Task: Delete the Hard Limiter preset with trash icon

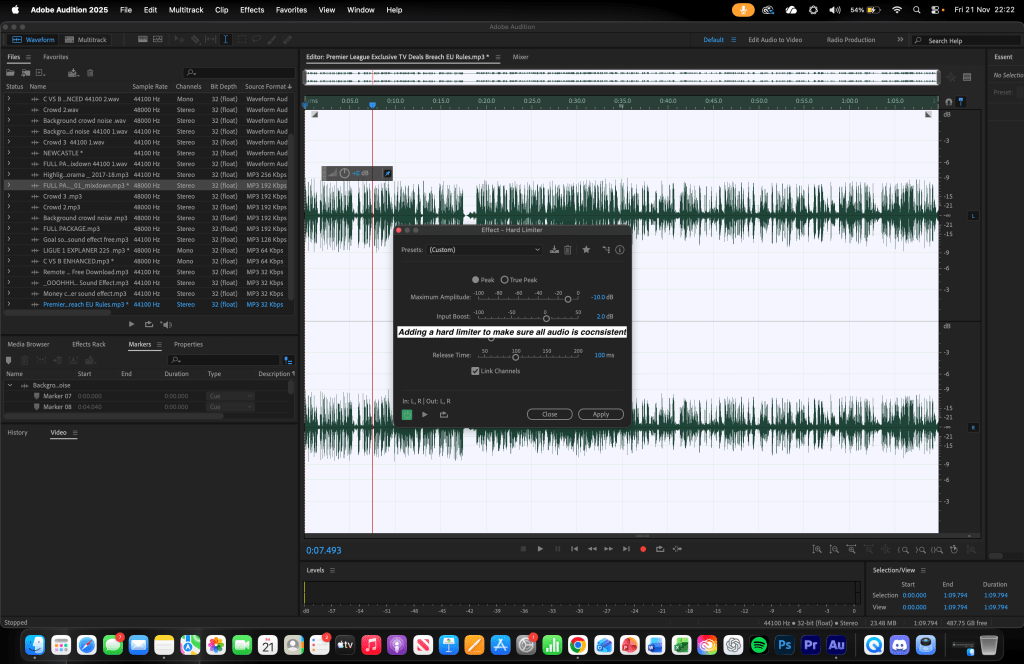Action: point(568,250)
